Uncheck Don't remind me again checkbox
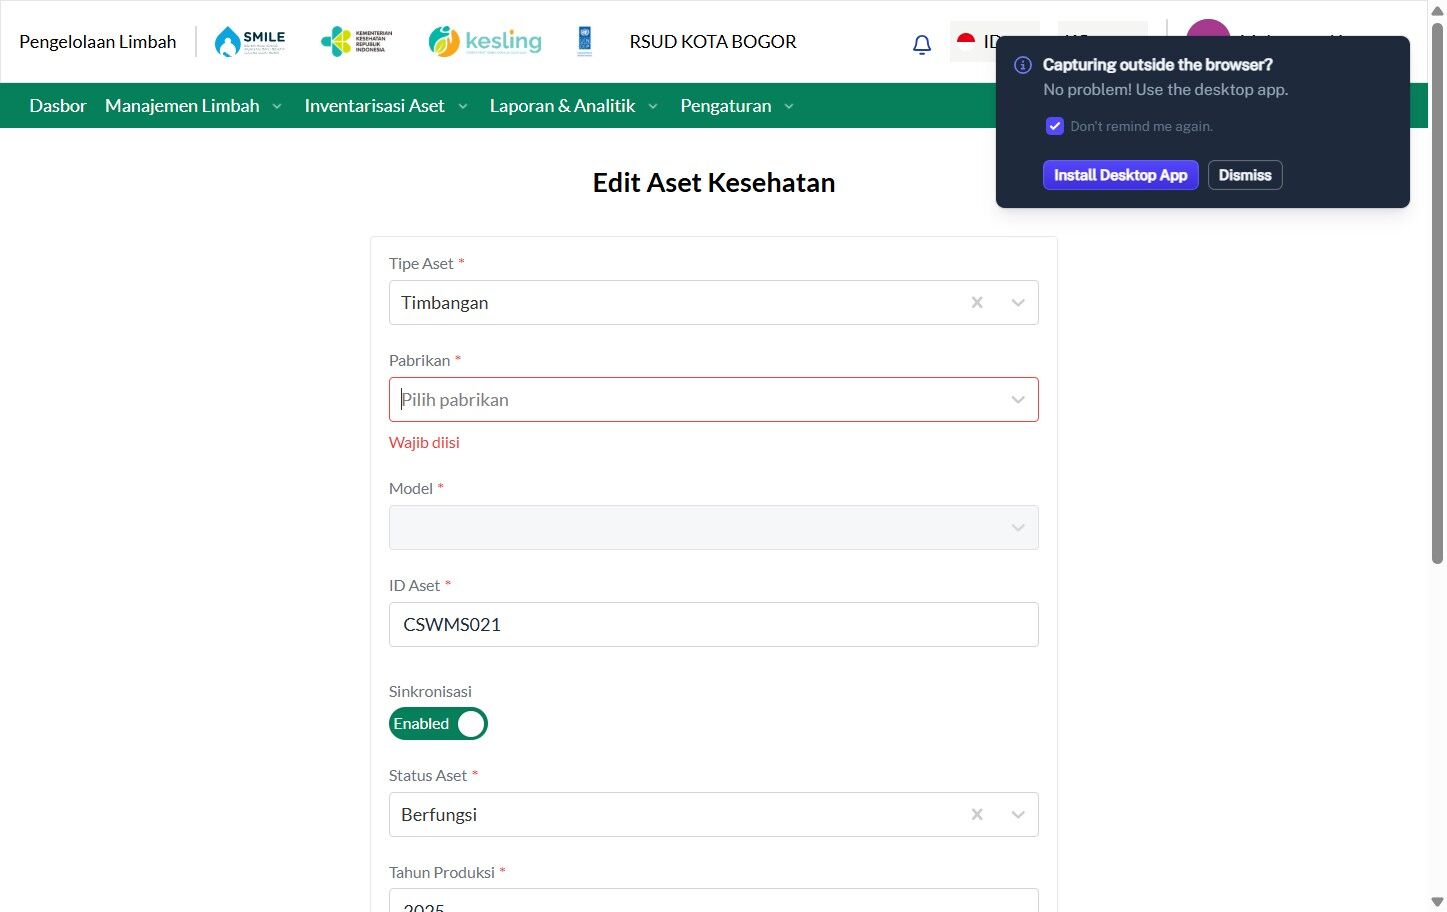Viewport: 1447px width, 912px height. click(1054, 126)
